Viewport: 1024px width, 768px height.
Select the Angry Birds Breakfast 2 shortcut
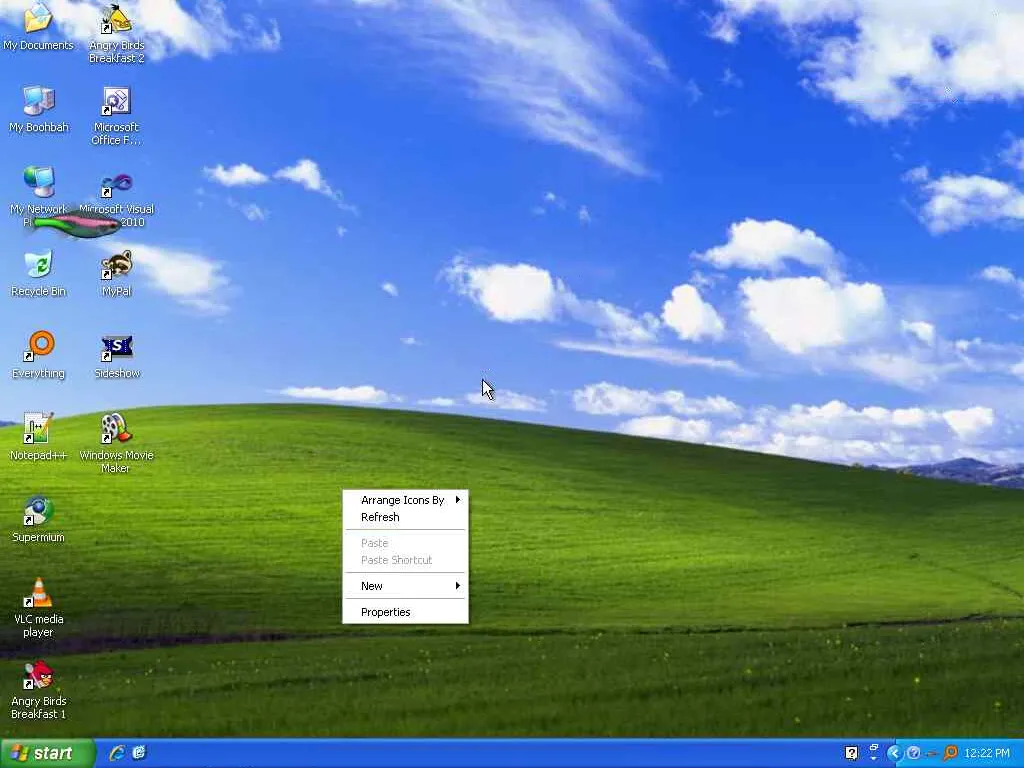point(116,33)
